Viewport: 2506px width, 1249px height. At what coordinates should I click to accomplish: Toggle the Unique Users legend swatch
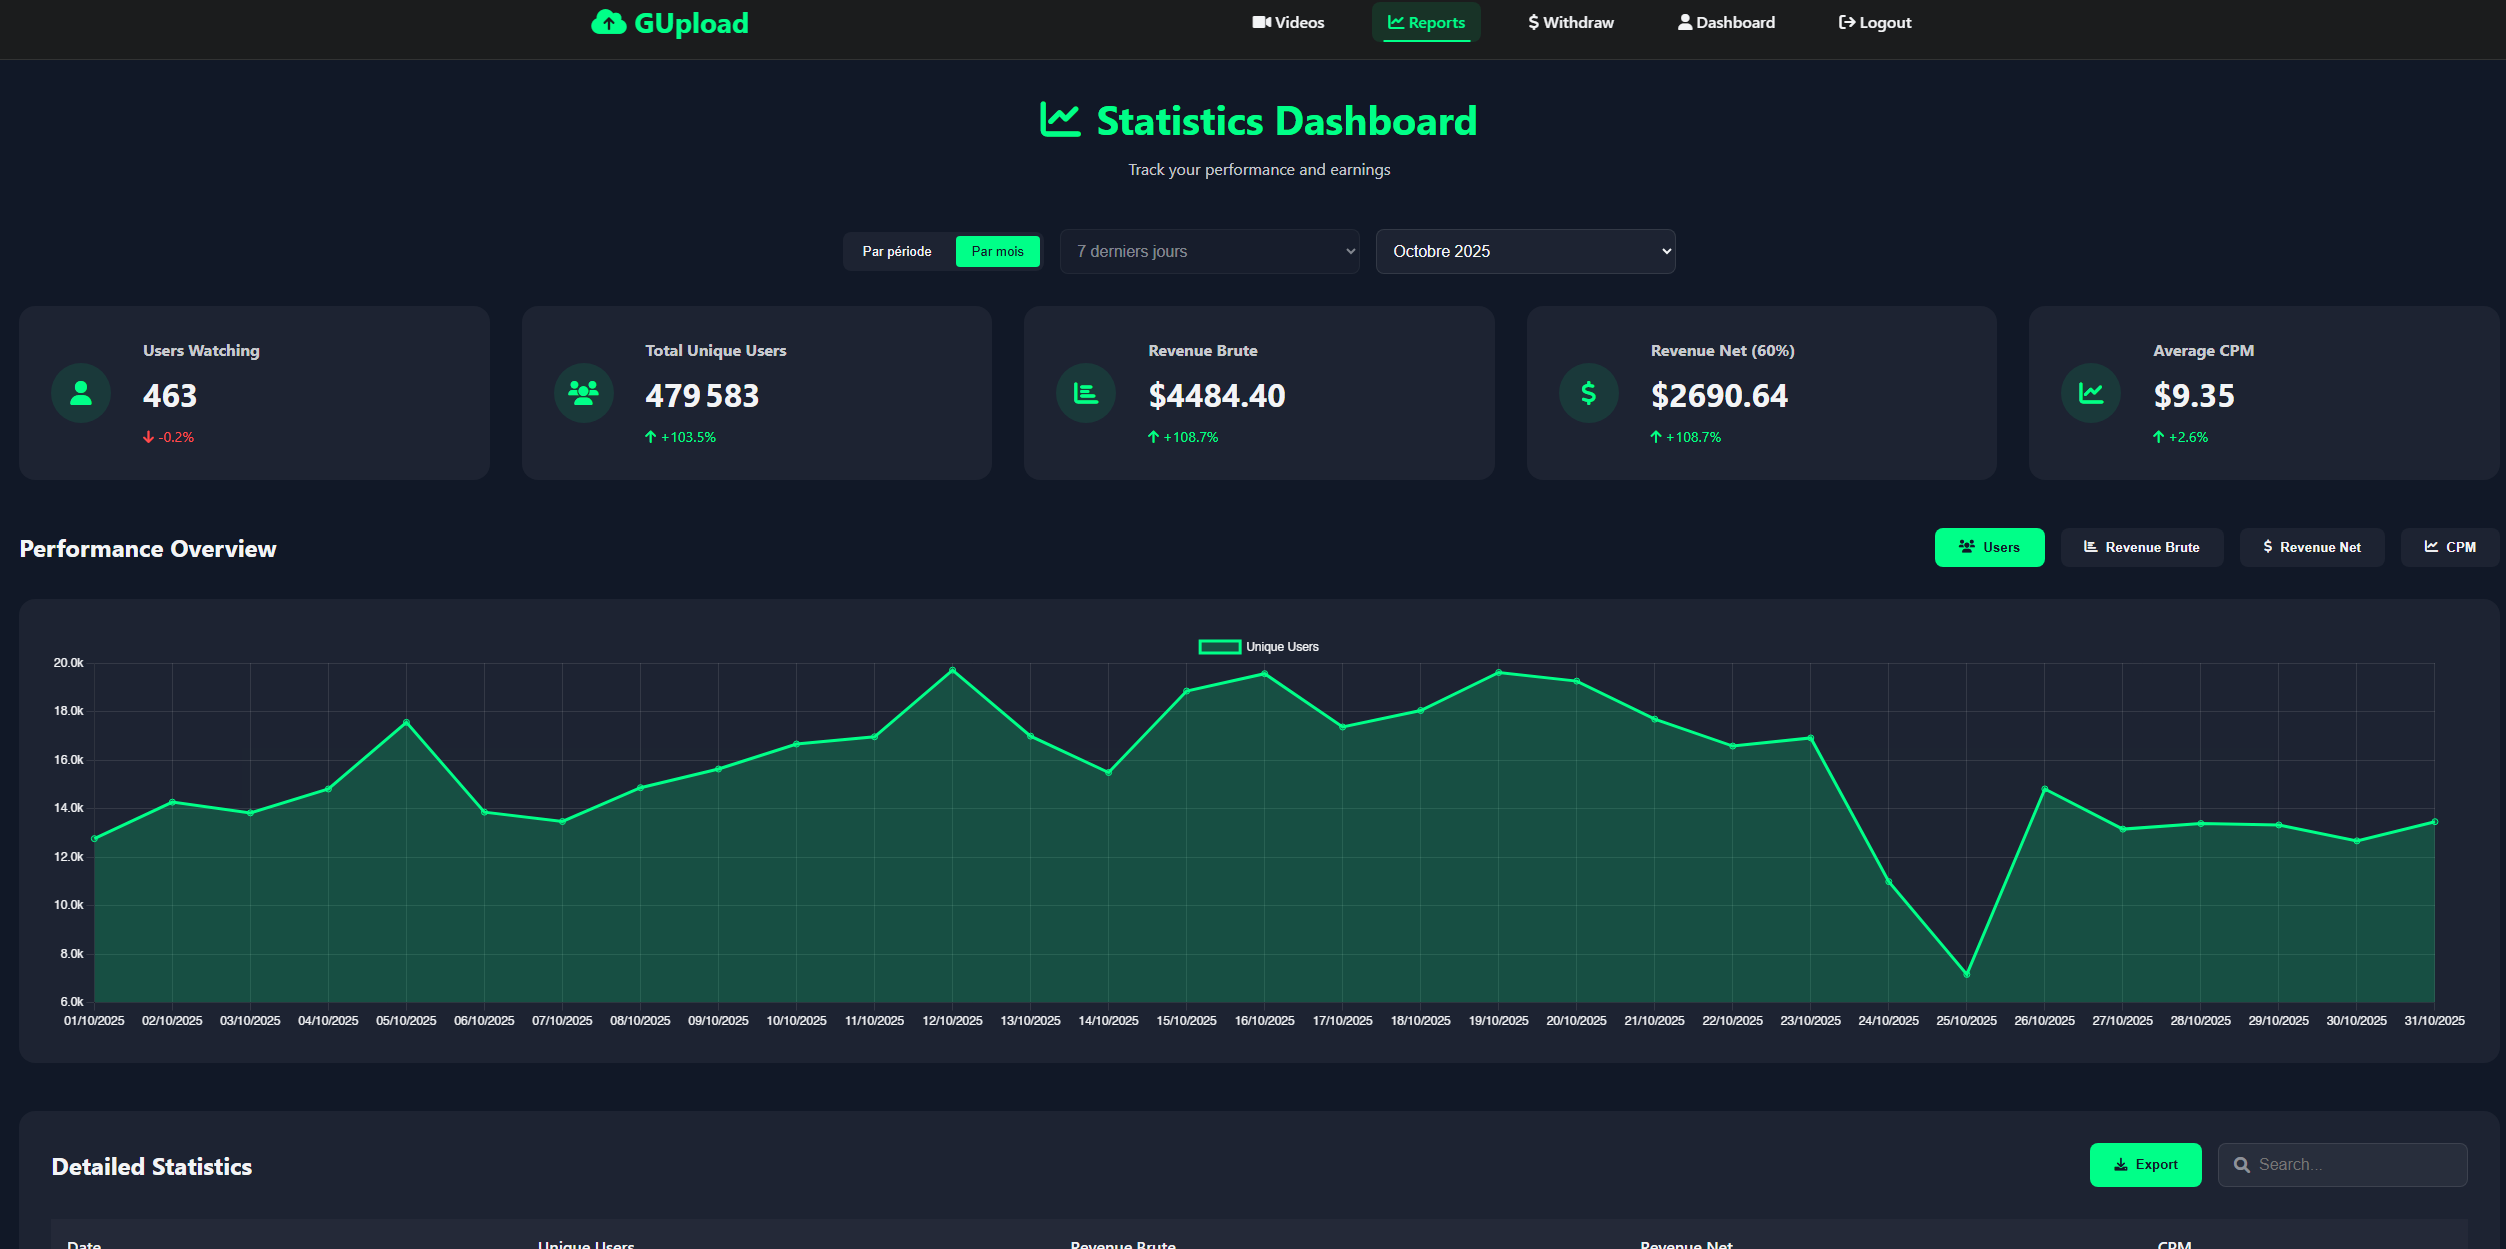tap(1219, 647)
